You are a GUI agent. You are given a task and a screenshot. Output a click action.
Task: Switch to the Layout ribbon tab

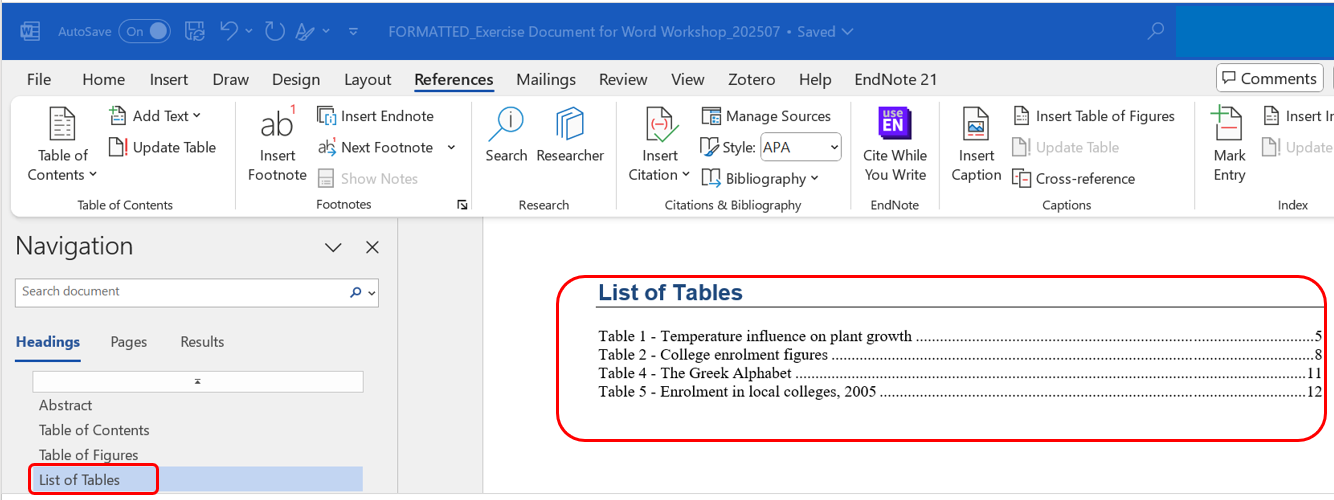point(367,80)
